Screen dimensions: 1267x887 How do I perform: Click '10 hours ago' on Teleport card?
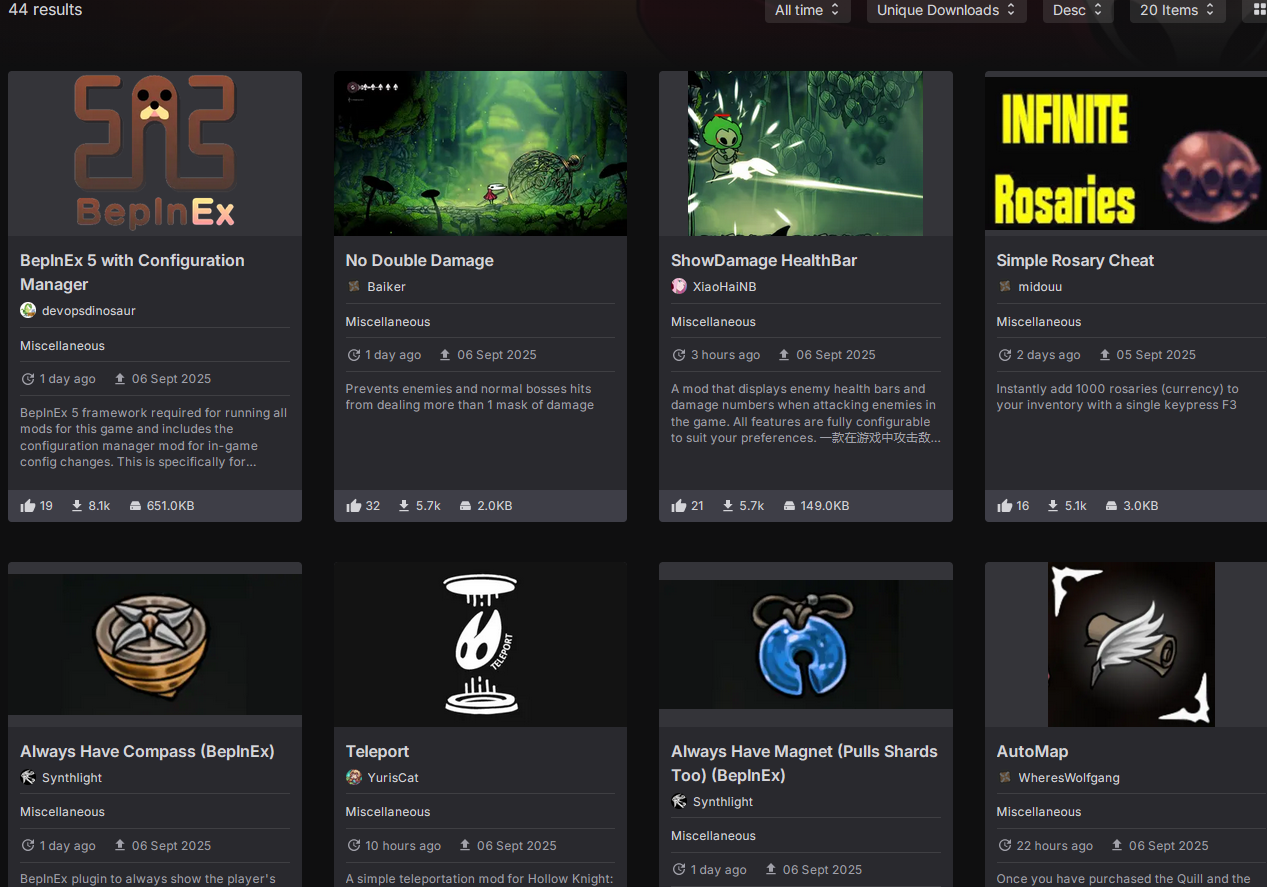coord(403,846)
